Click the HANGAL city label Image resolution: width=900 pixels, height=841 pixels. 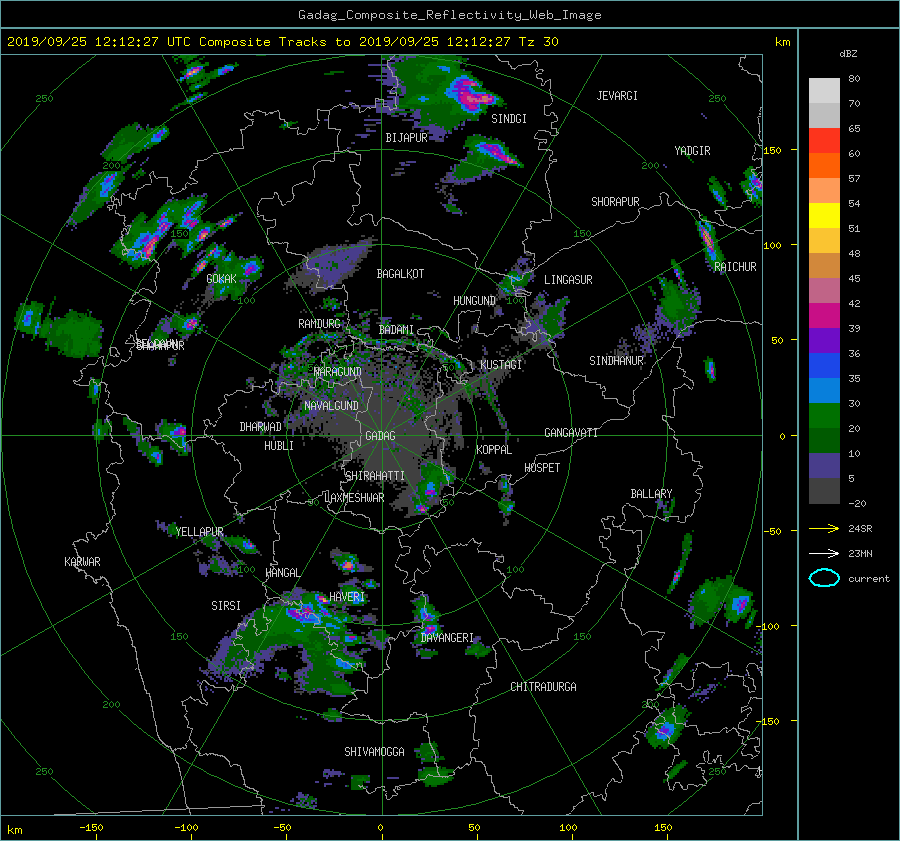282,573
